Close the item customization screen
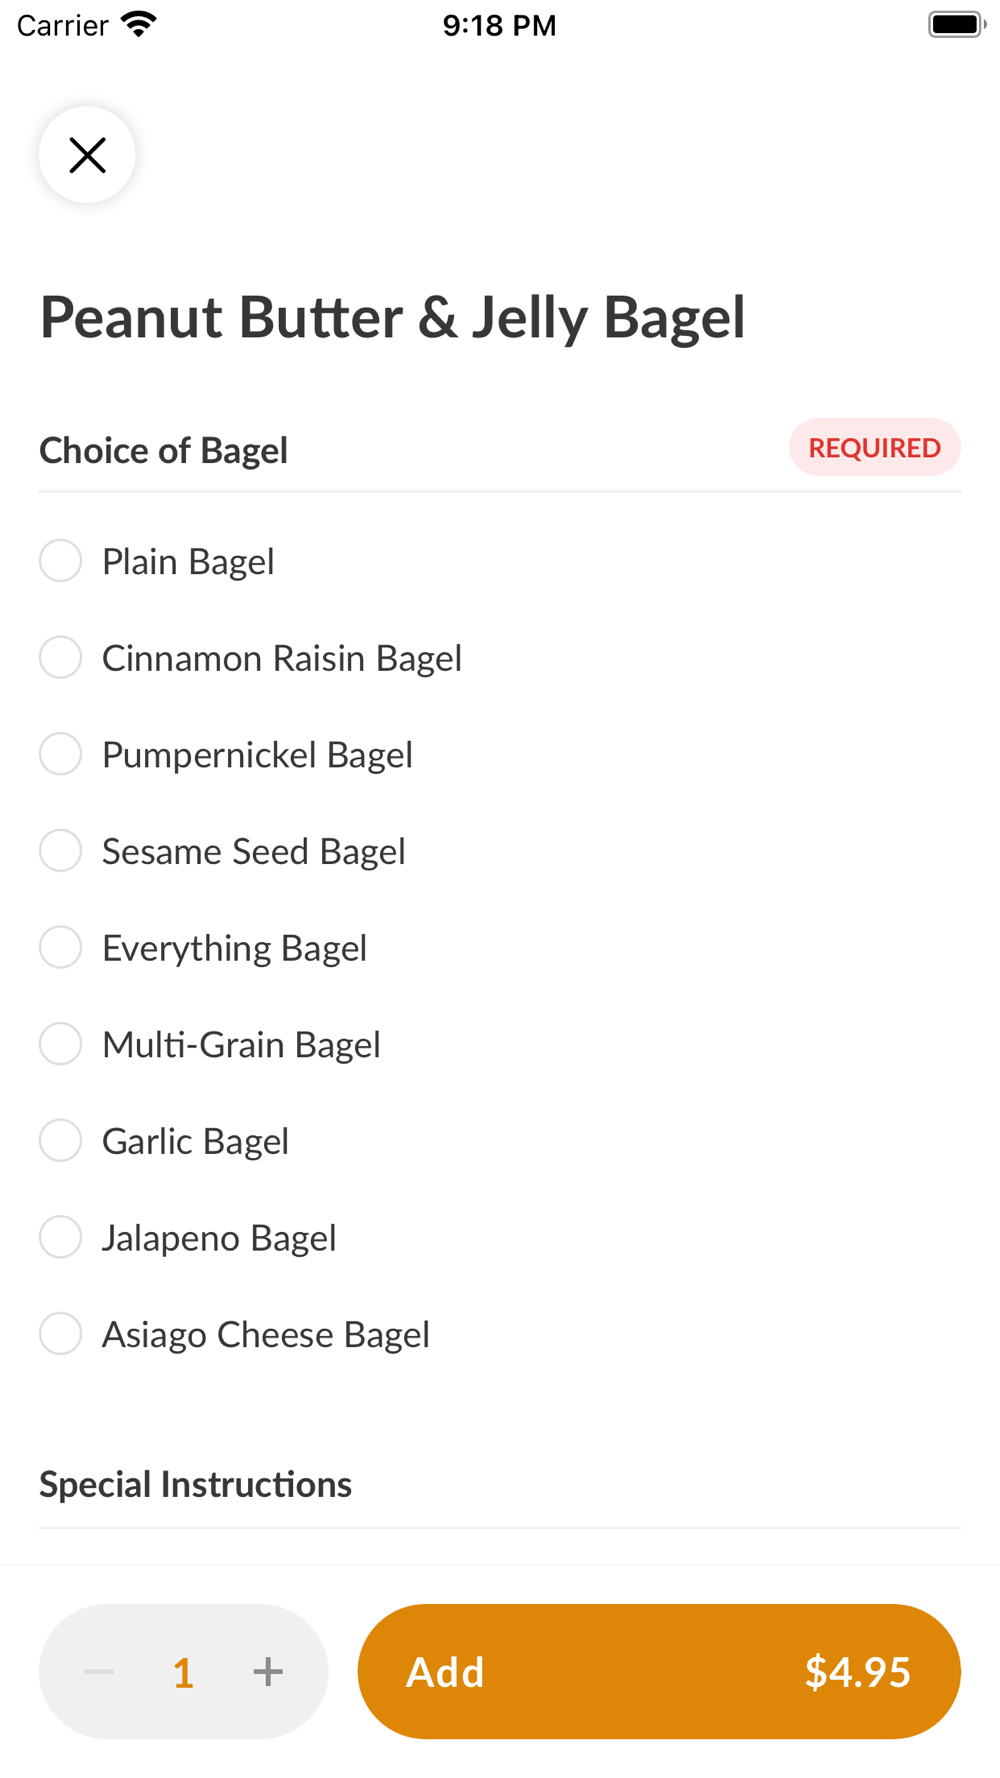Image resolution: width=1000 pixels, height=1778 pixels. [x=87, y=155]
